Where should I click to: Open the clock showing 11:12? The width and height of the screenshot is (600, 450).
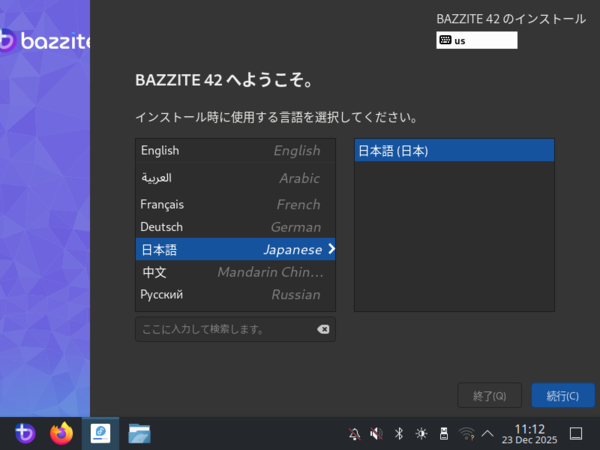[530, 434]
